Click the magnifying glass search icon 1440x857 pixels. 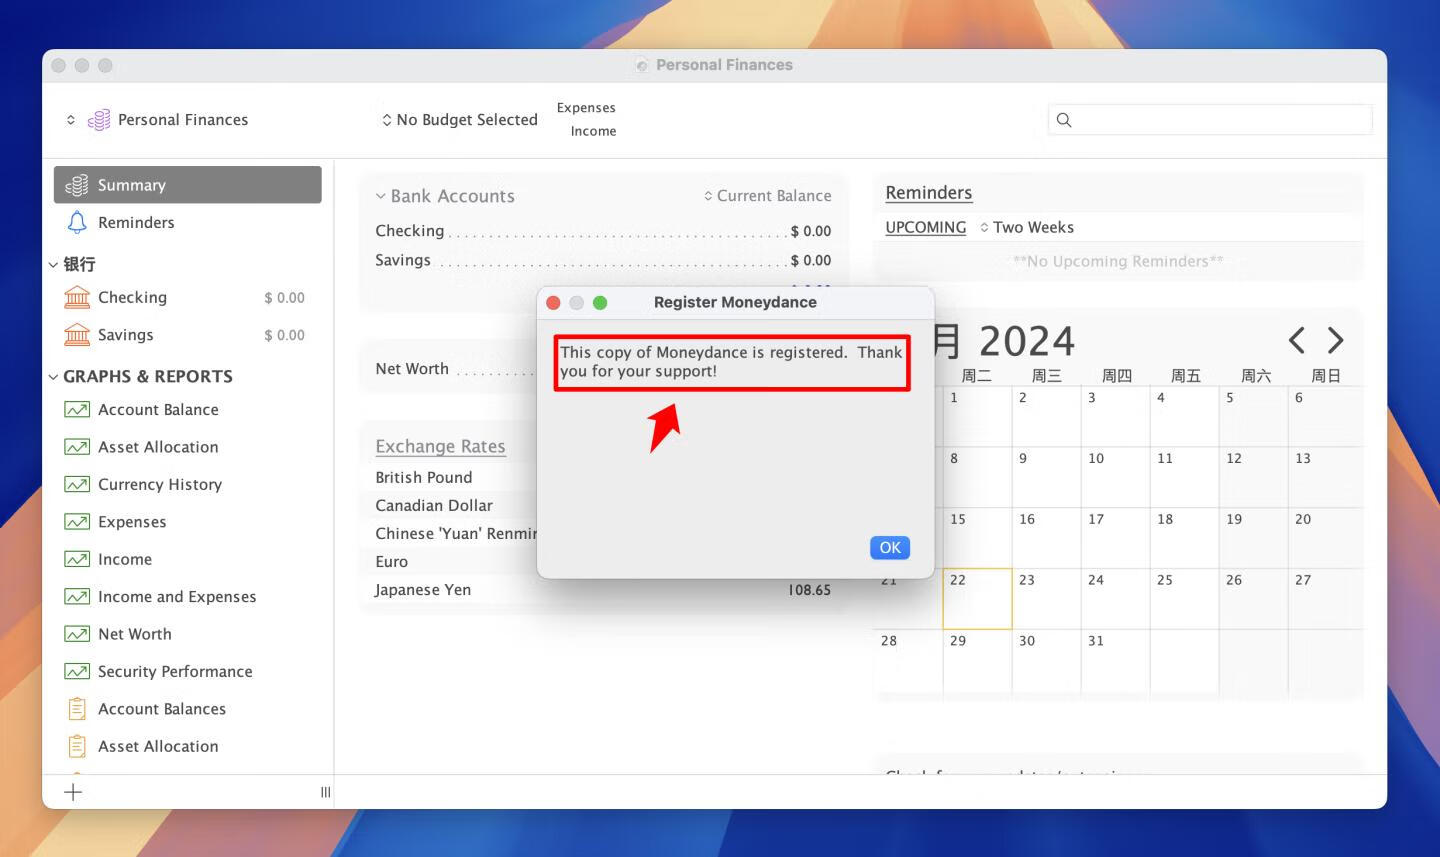[x=1064, y=120]
